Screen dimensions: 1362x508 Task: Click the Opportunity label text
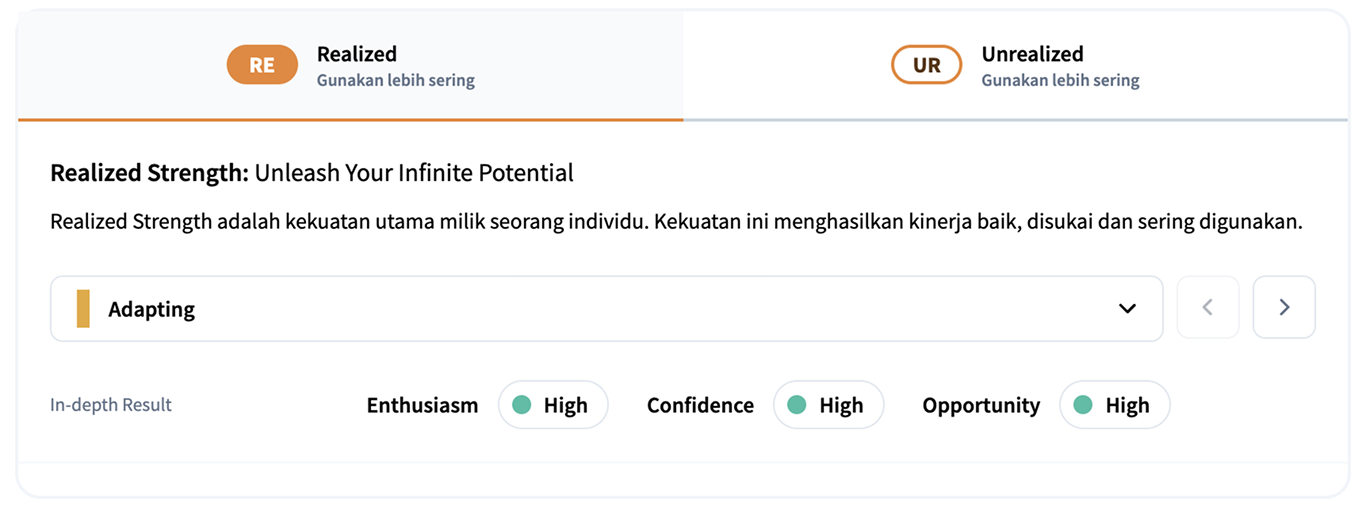(x=981, y=405)
